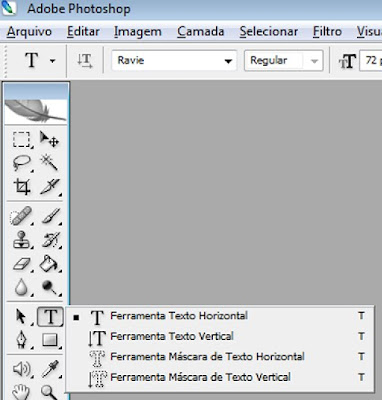Choose the Magic Wand tool

point(49,163)
